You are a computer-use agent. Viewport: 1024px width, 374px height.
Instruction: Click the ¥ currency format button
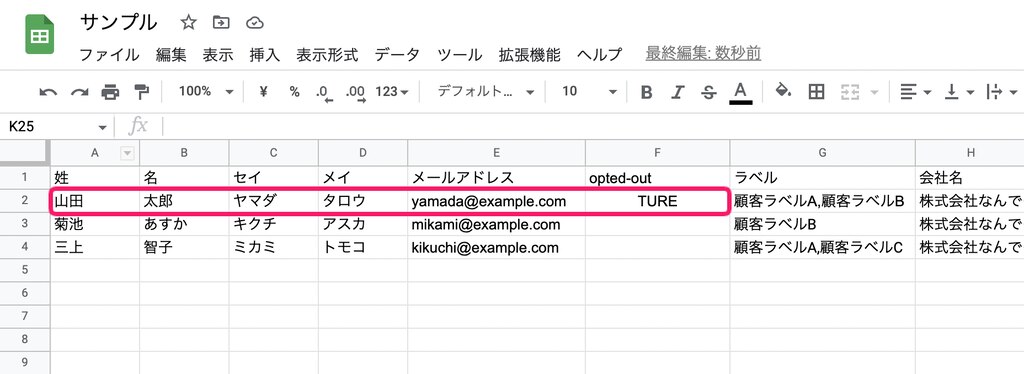[264, 92]
